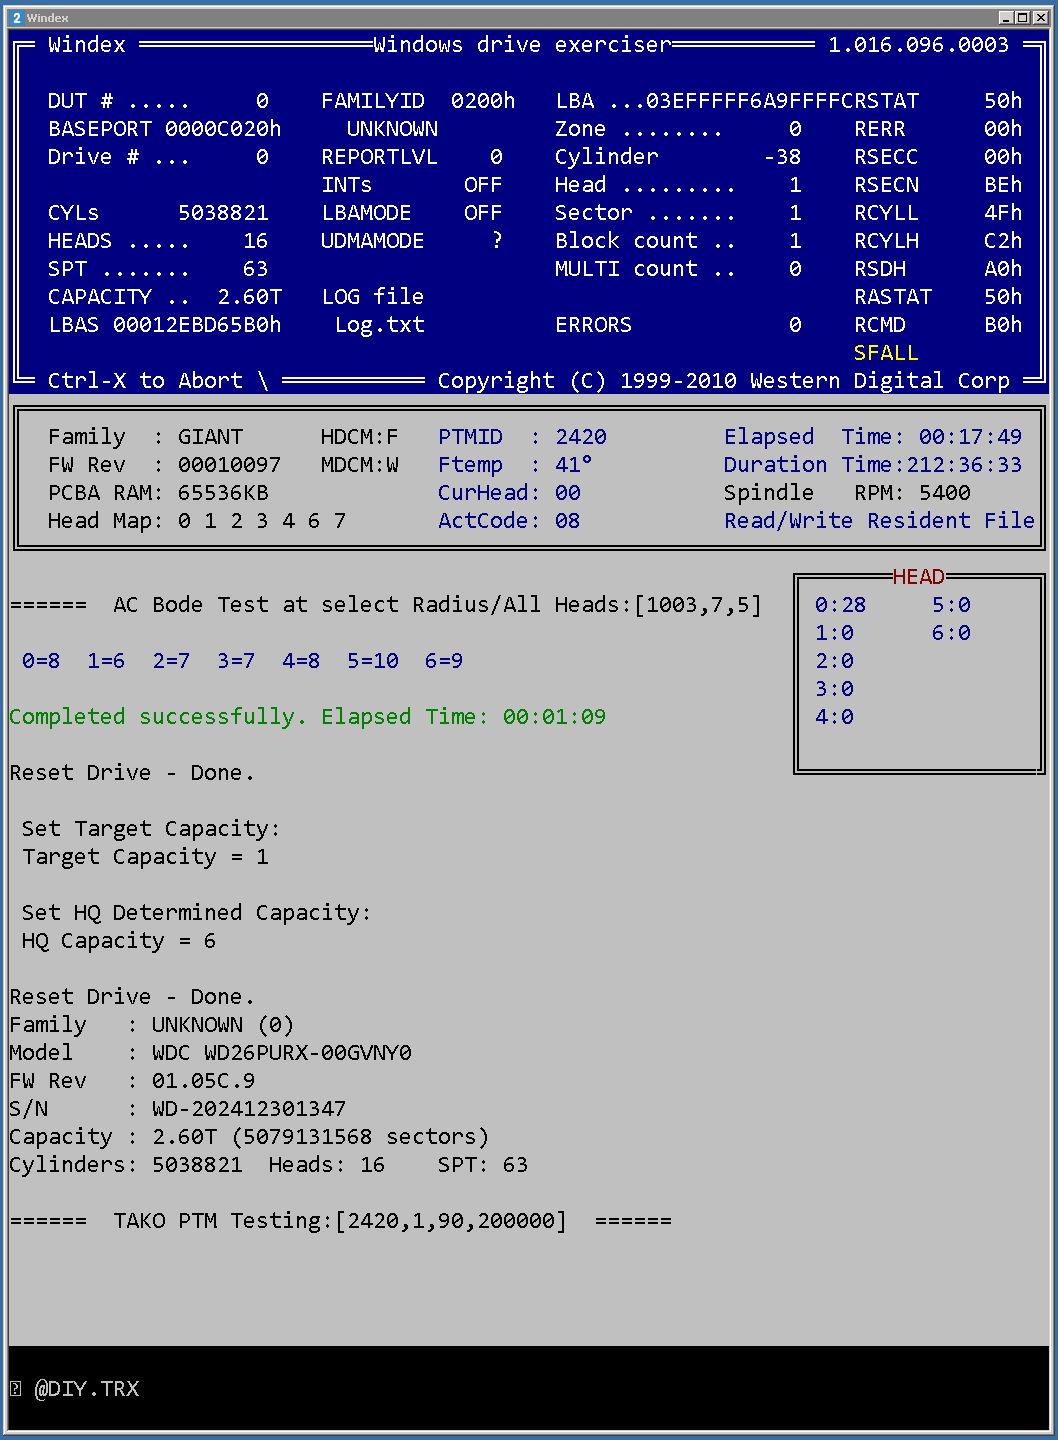The height and width of the screenshot is (1440, 1058).
Task: Minimize the Windex window
Action: [1006, 17]
